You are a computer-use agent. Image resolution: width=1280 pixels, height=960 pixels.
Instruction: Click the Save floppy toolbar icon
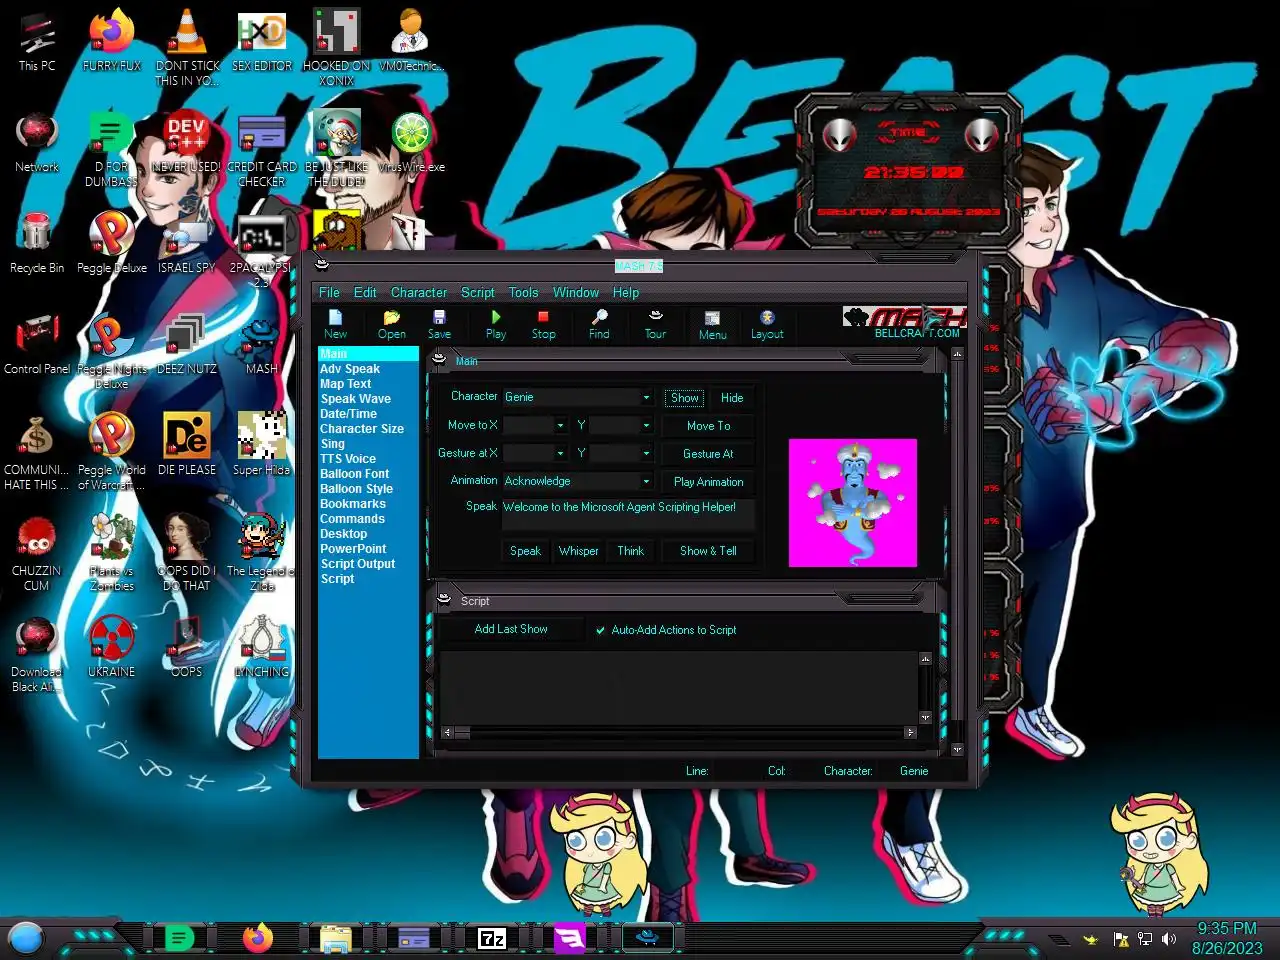[439, 325]
